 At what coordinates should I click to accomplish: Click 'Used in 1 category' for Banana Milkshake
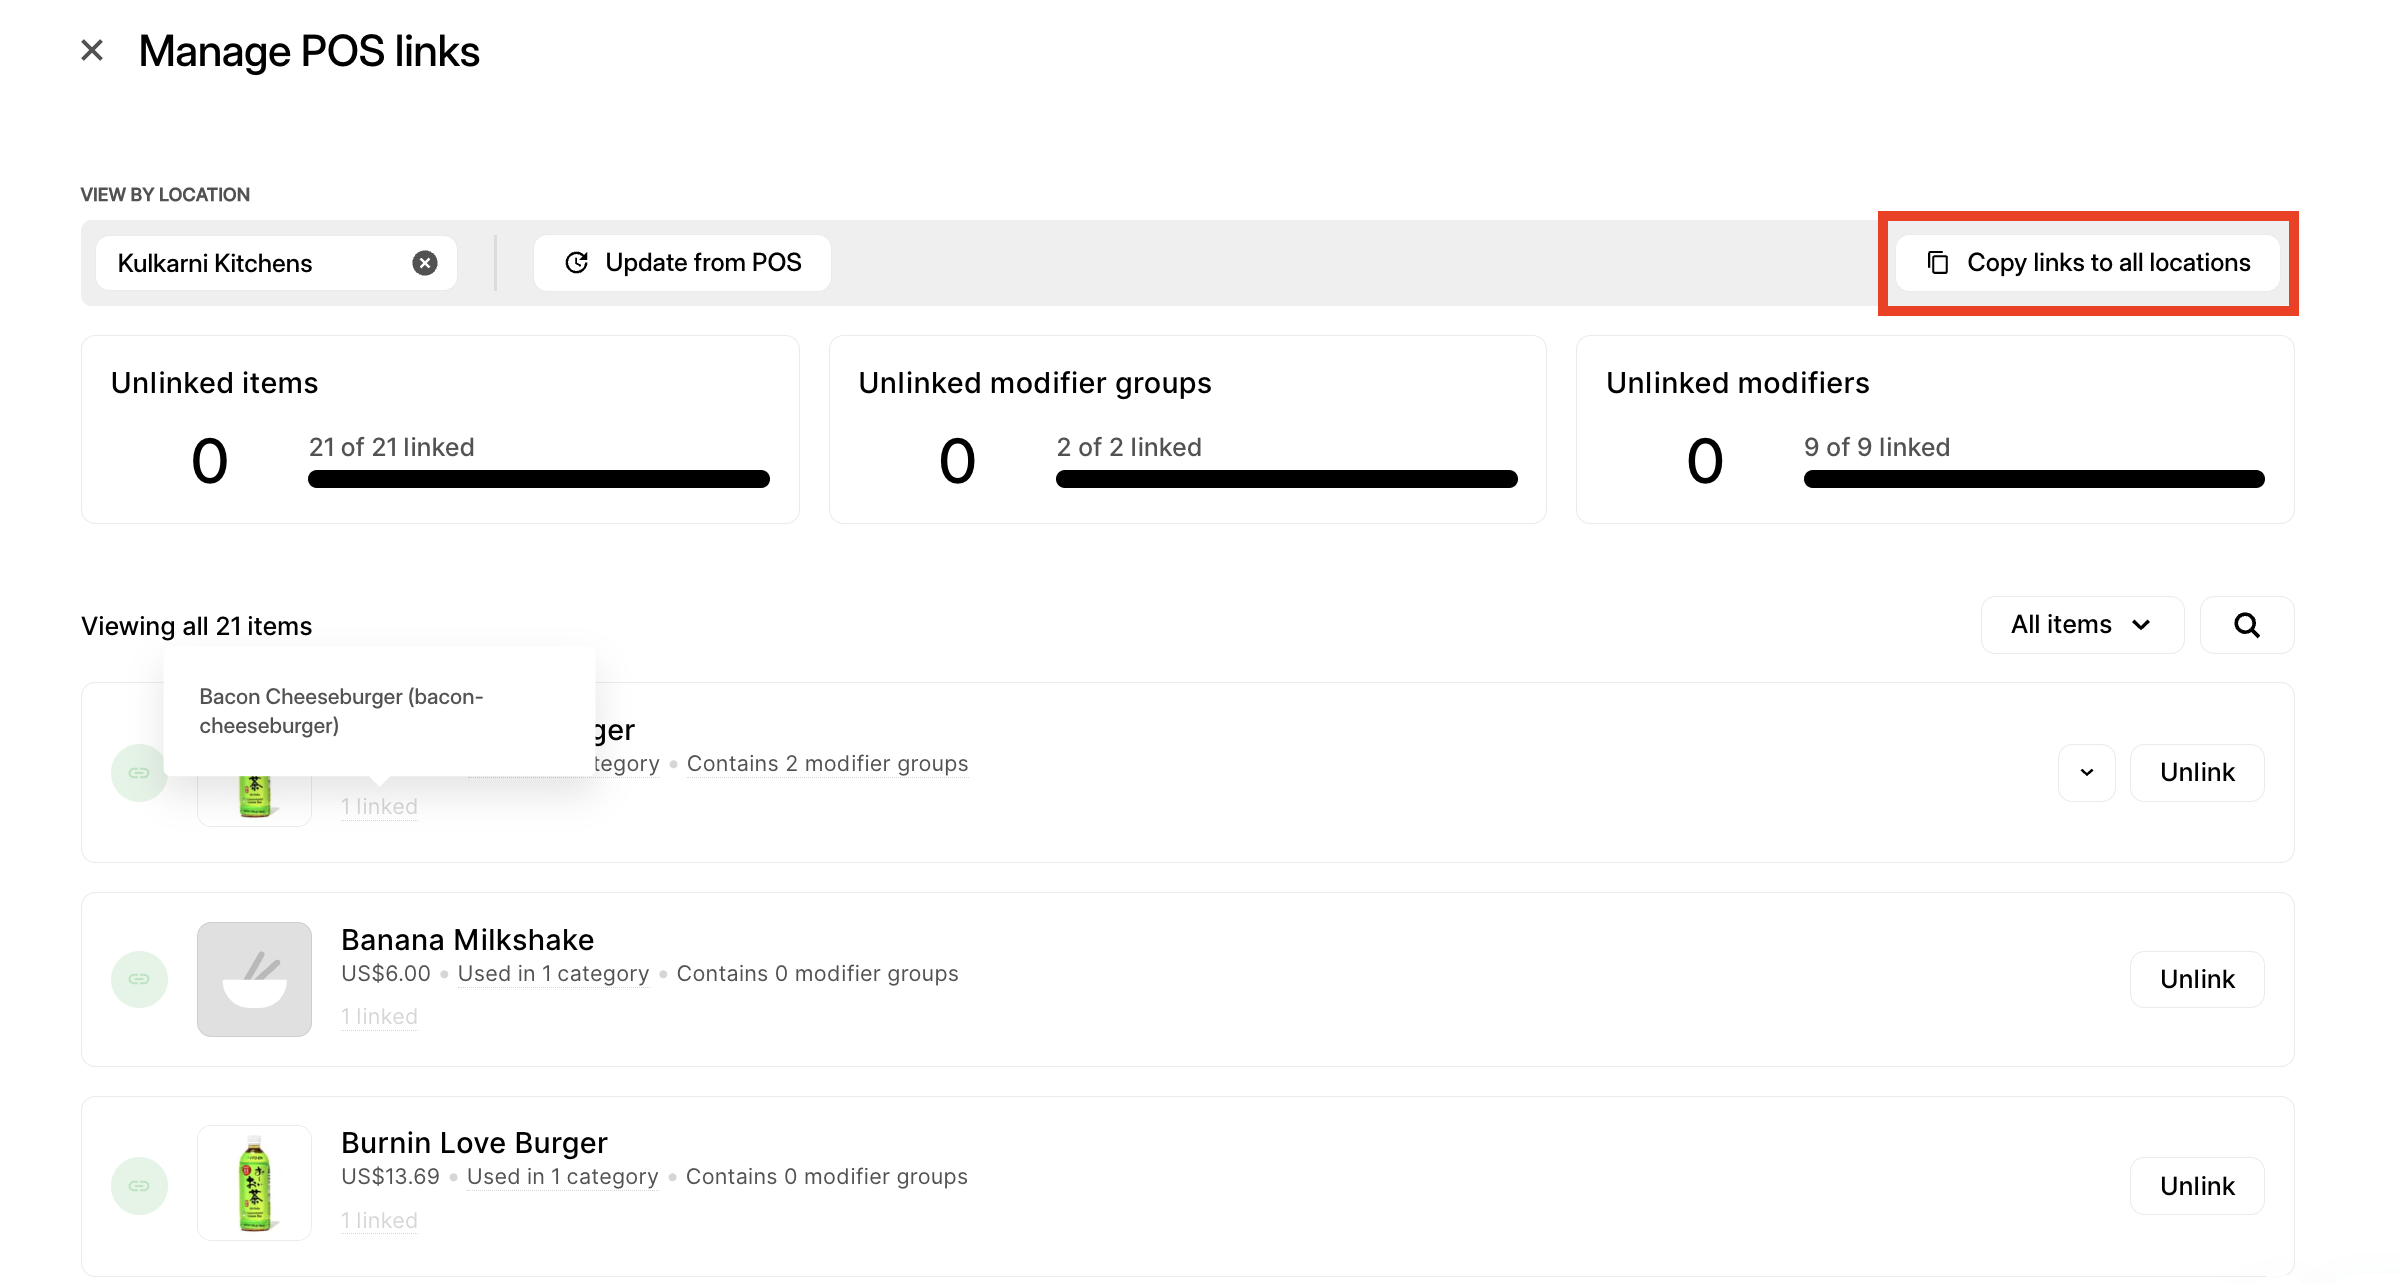[x=553, y=974]
